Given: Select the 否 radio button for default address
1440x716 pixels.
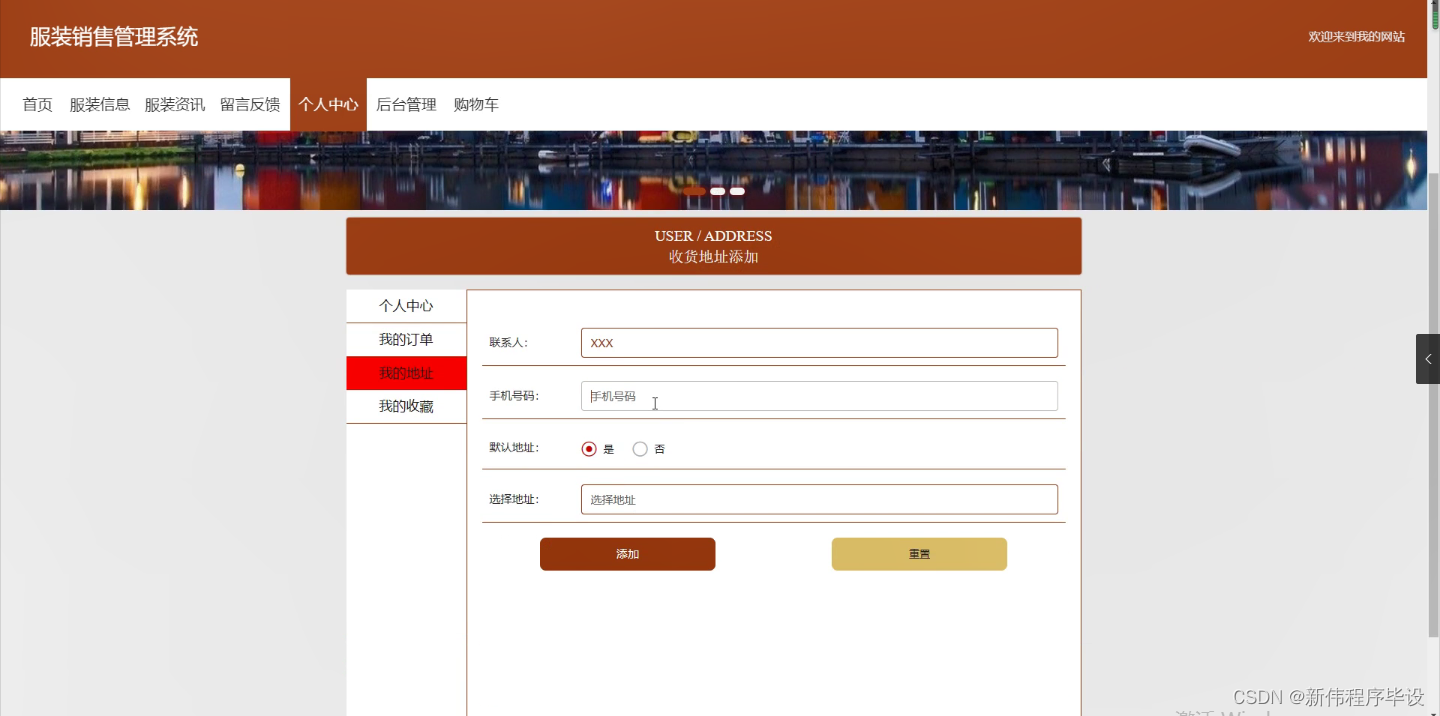Looking at the screenshot, I should pyautogui.click(x=640, y=448).
